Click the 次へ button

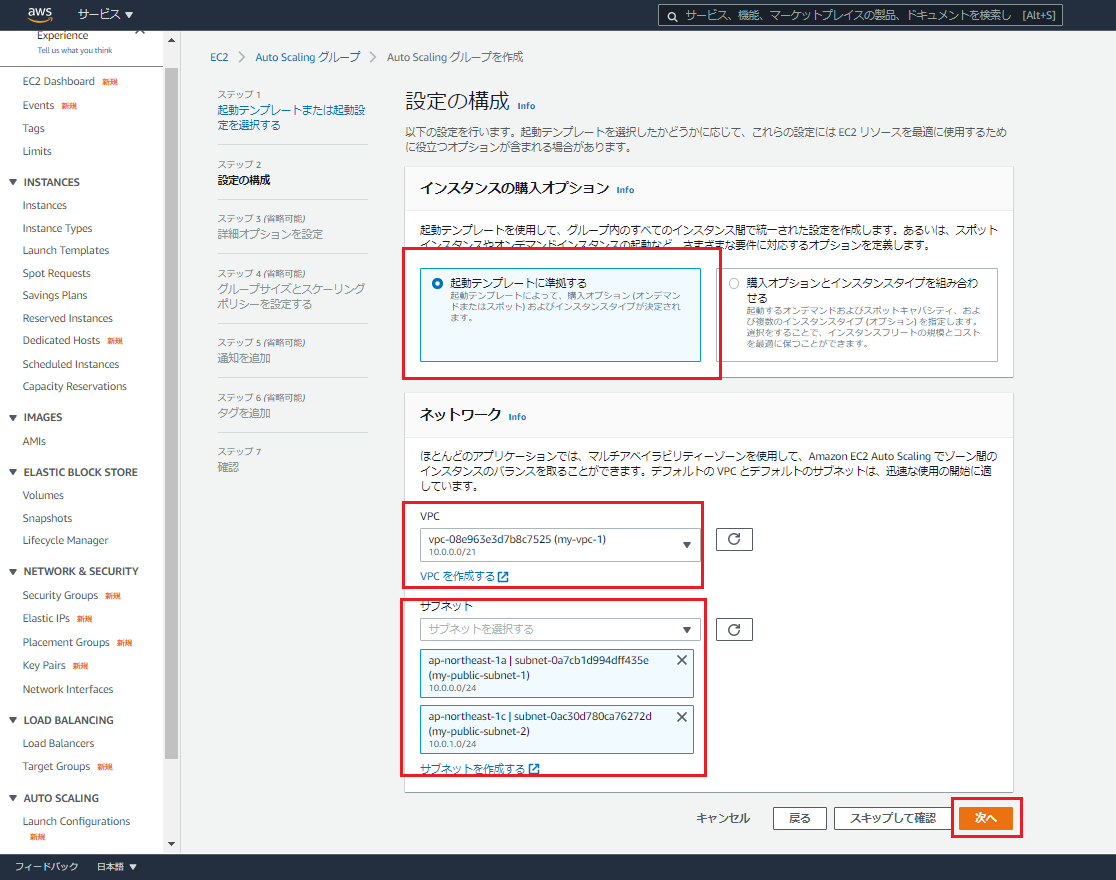click(x=986, y=818)
